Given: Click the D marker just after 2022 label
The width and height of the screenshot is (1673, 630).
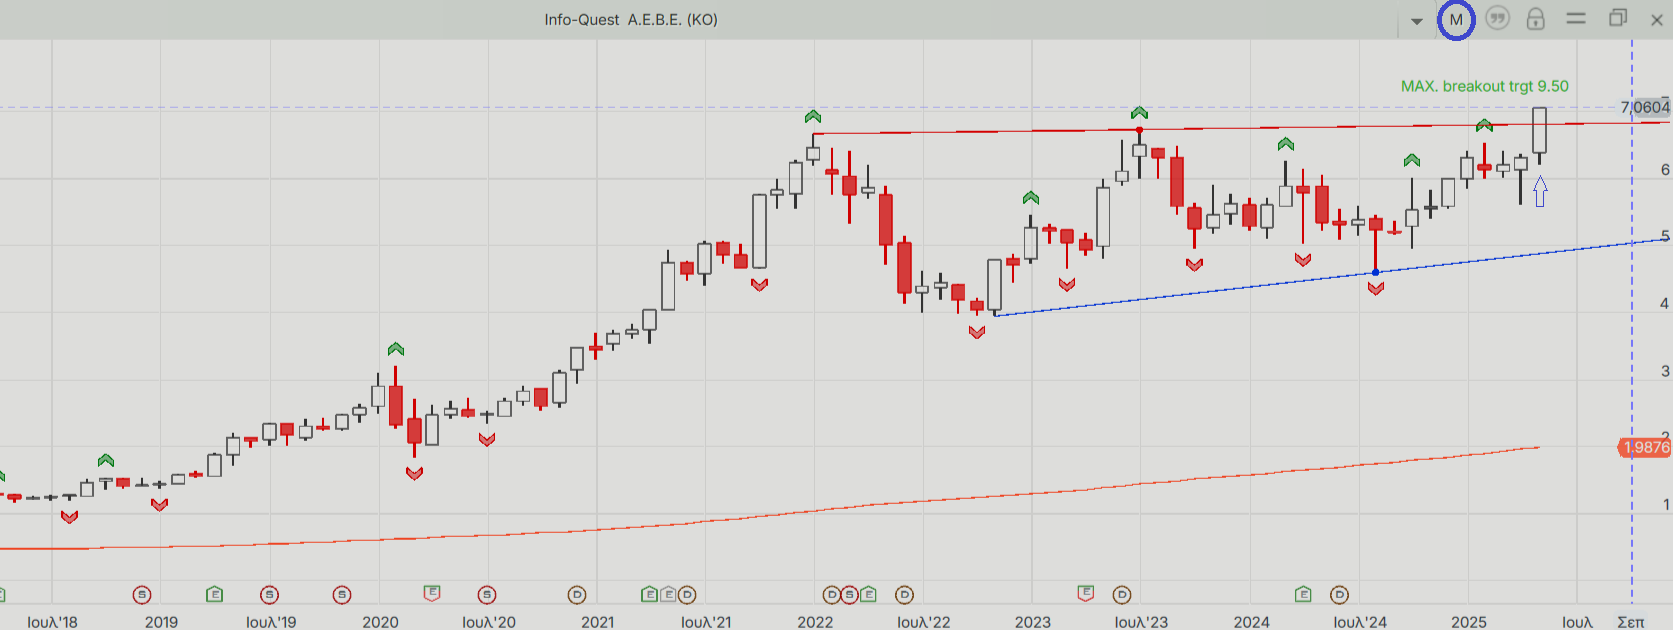Looking at the screenshot, I should (832, 595).
